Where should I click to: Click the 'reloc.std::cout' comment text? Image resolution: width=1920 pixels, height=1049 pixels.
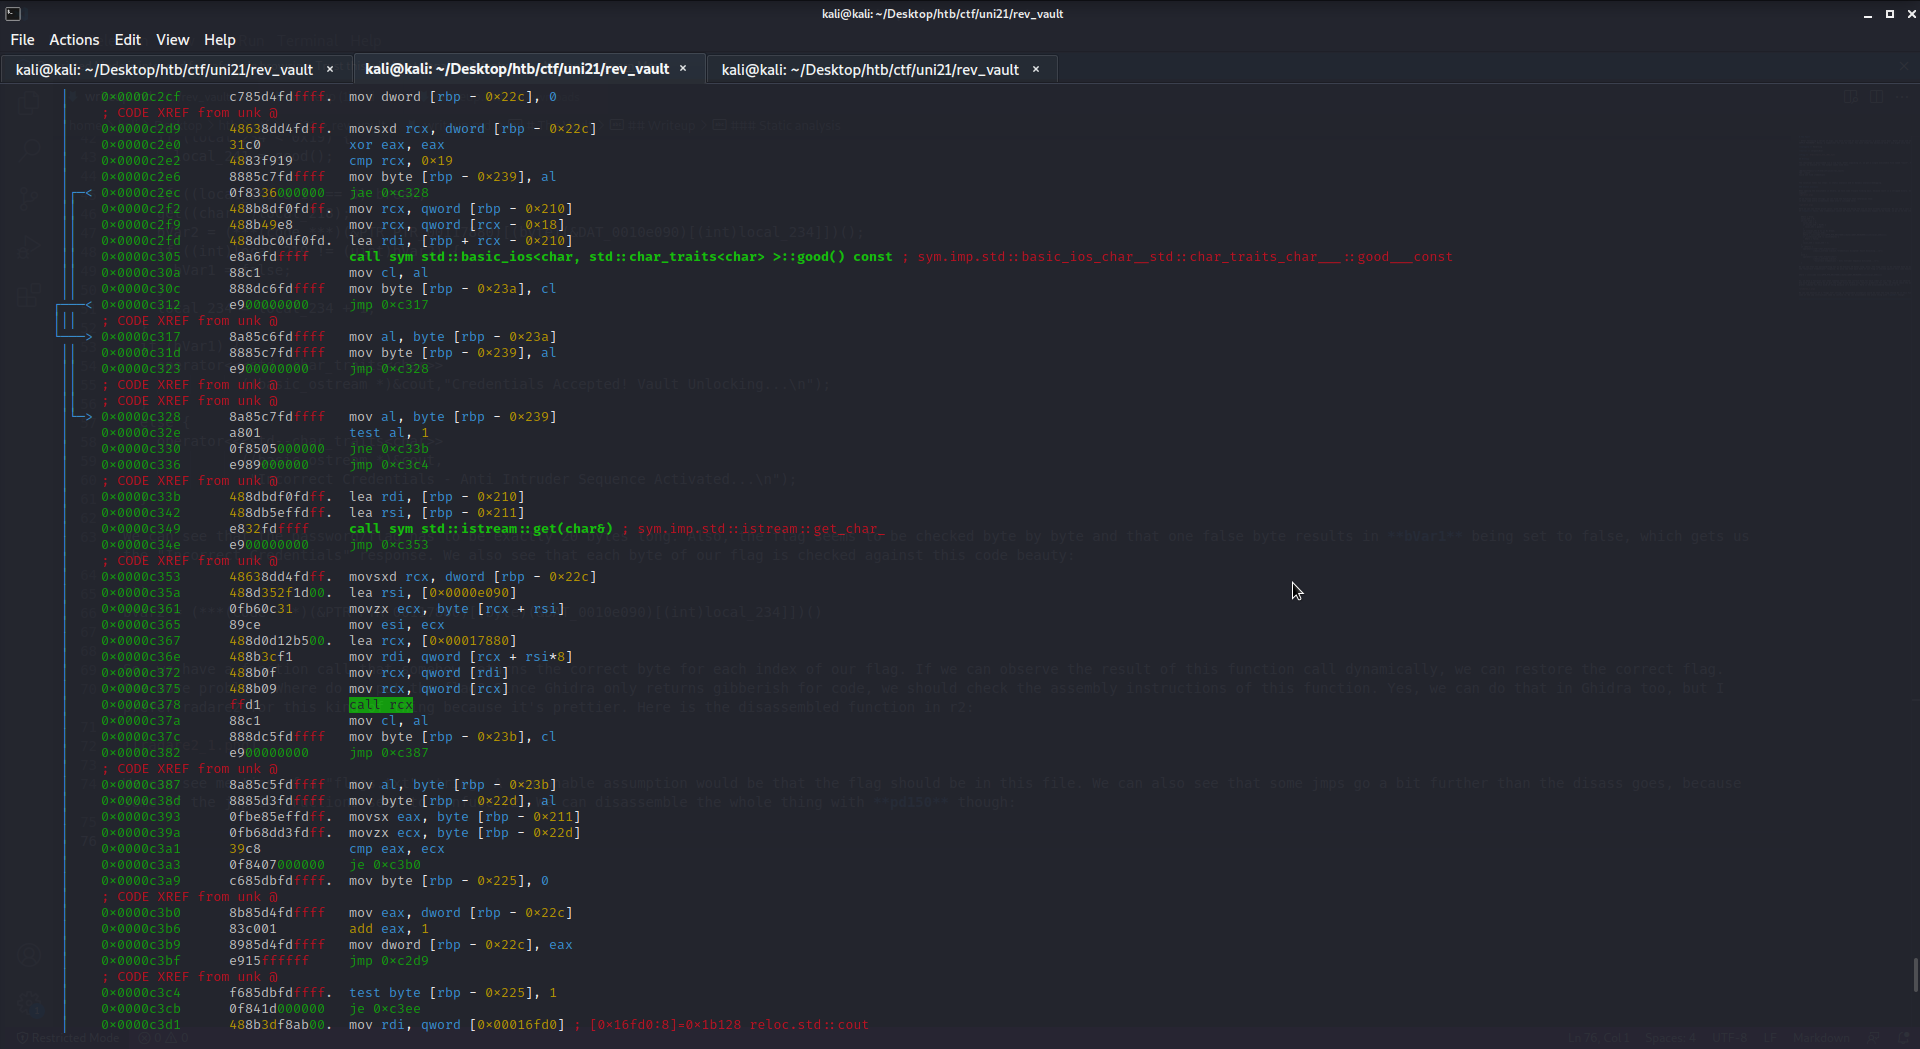coord(809,1025)
